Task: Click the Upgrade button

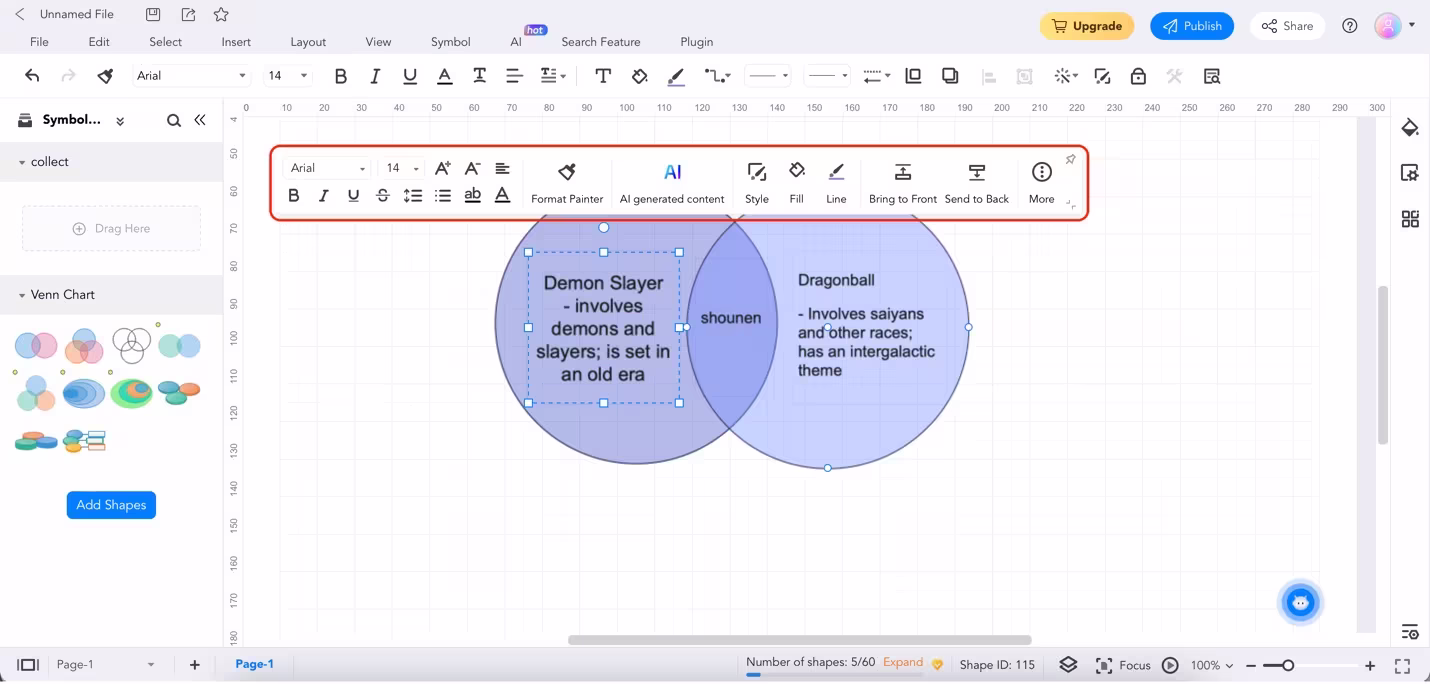Action: point(1087,26)
